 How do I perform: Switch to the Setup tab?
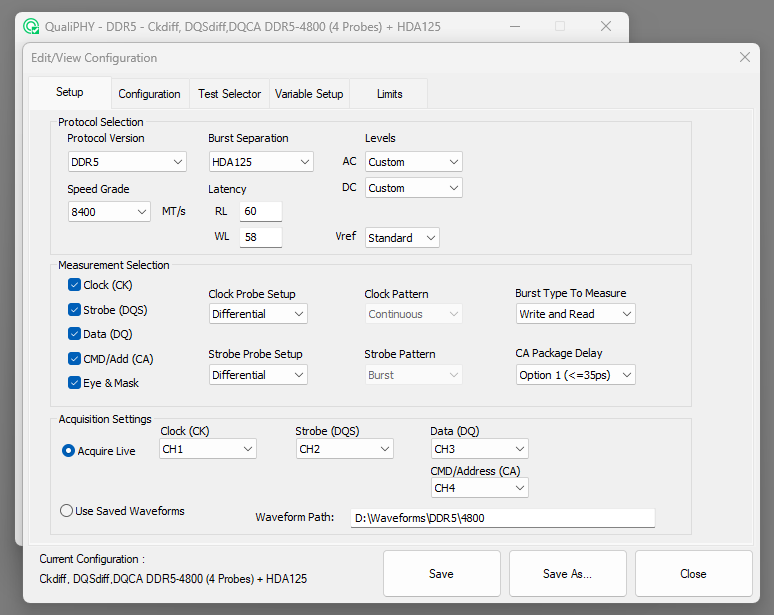tap(70, 92)
